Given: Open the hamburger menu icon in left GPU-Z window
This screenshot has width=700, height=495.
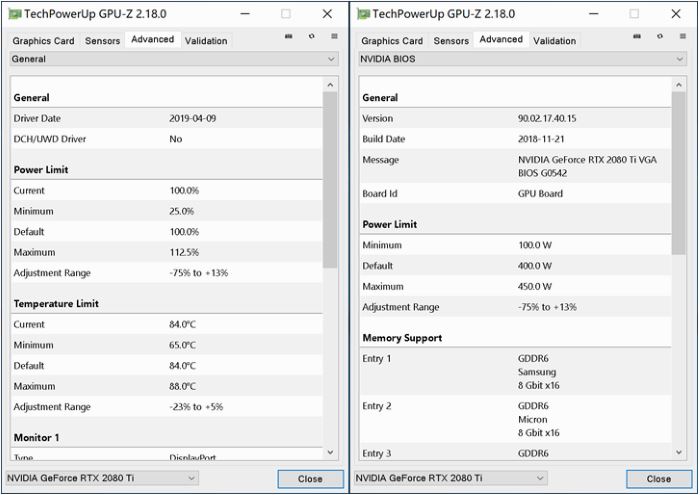Looking at the screenshot, I should coord(334,36).
